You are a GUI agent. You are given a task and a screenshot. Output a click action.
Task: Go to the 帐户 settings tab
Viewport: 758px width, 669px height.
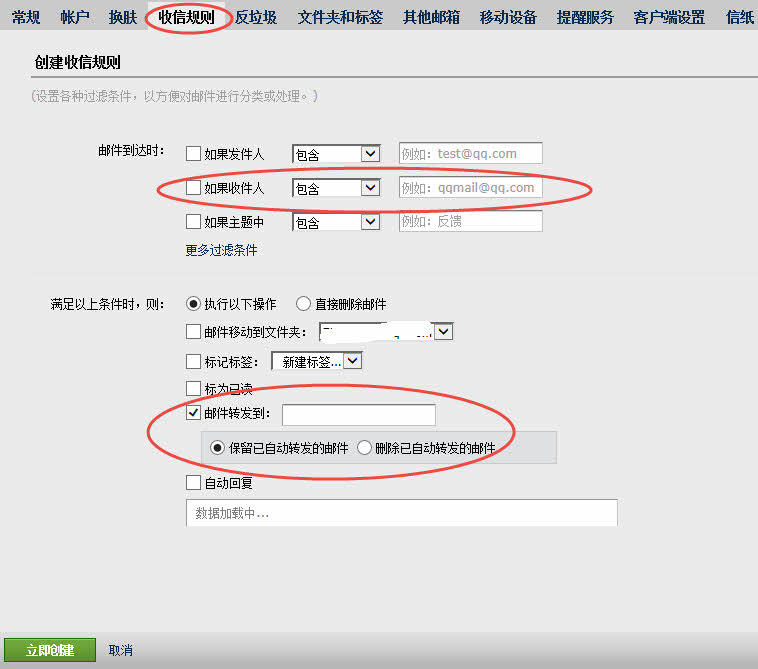[75, 17]
